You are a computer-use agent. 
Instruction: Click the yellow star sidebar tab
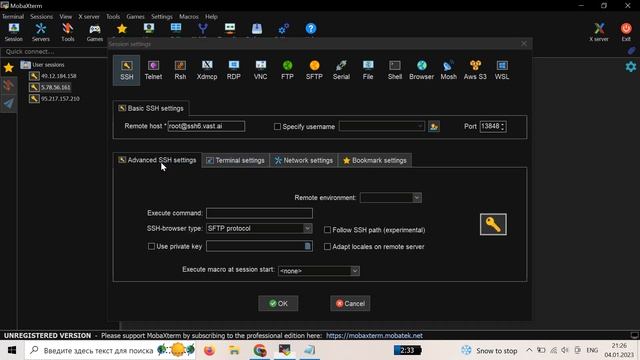point(9,68)
